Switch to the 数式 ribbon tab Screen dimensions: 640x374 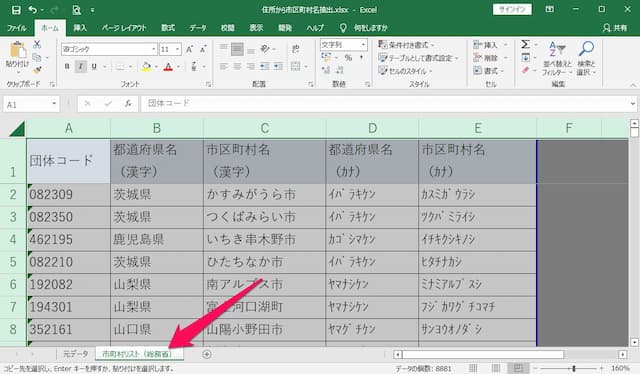point(168,28)
